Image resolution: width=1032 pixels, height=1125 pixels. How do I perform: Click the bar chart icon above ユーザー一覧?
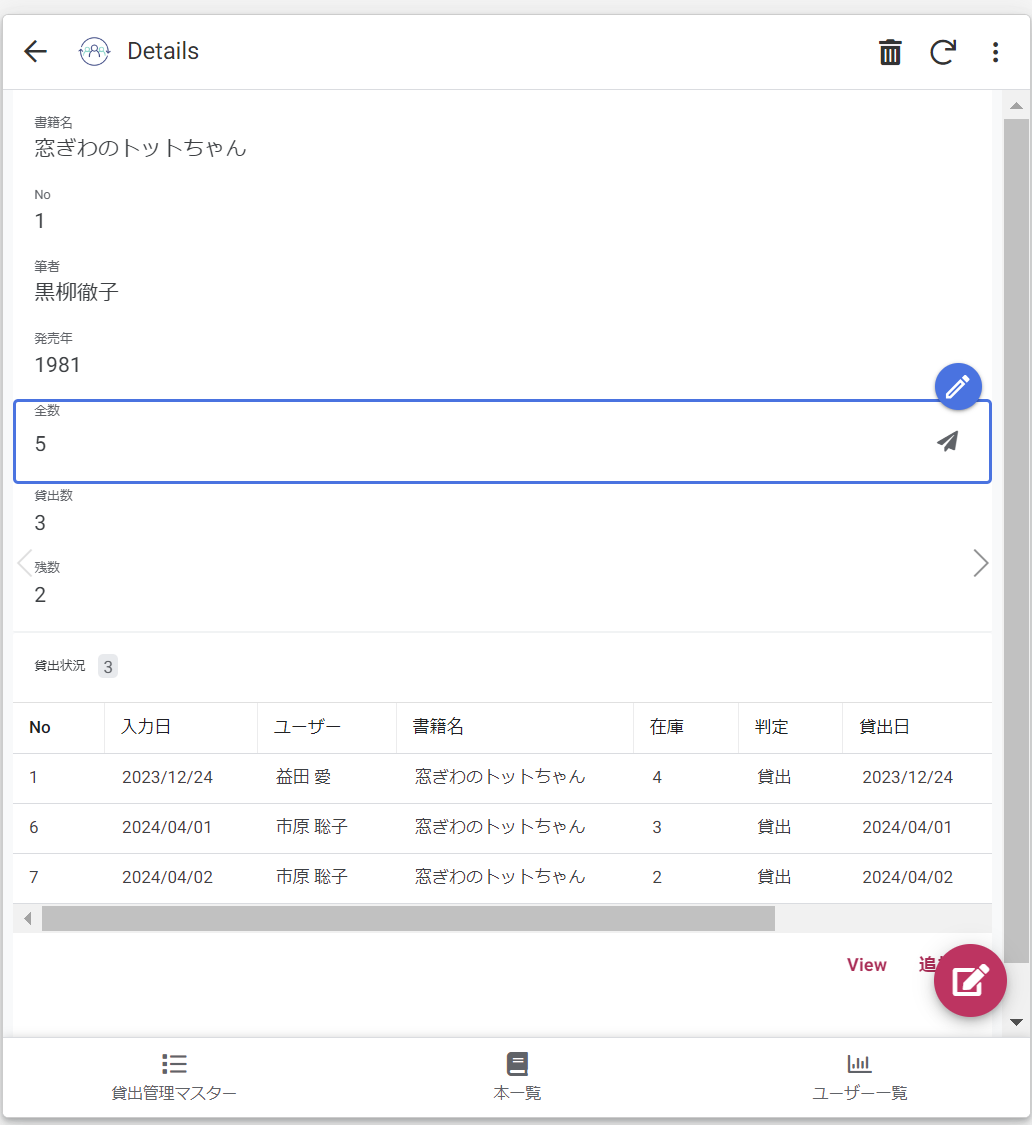pos(858,1063)
